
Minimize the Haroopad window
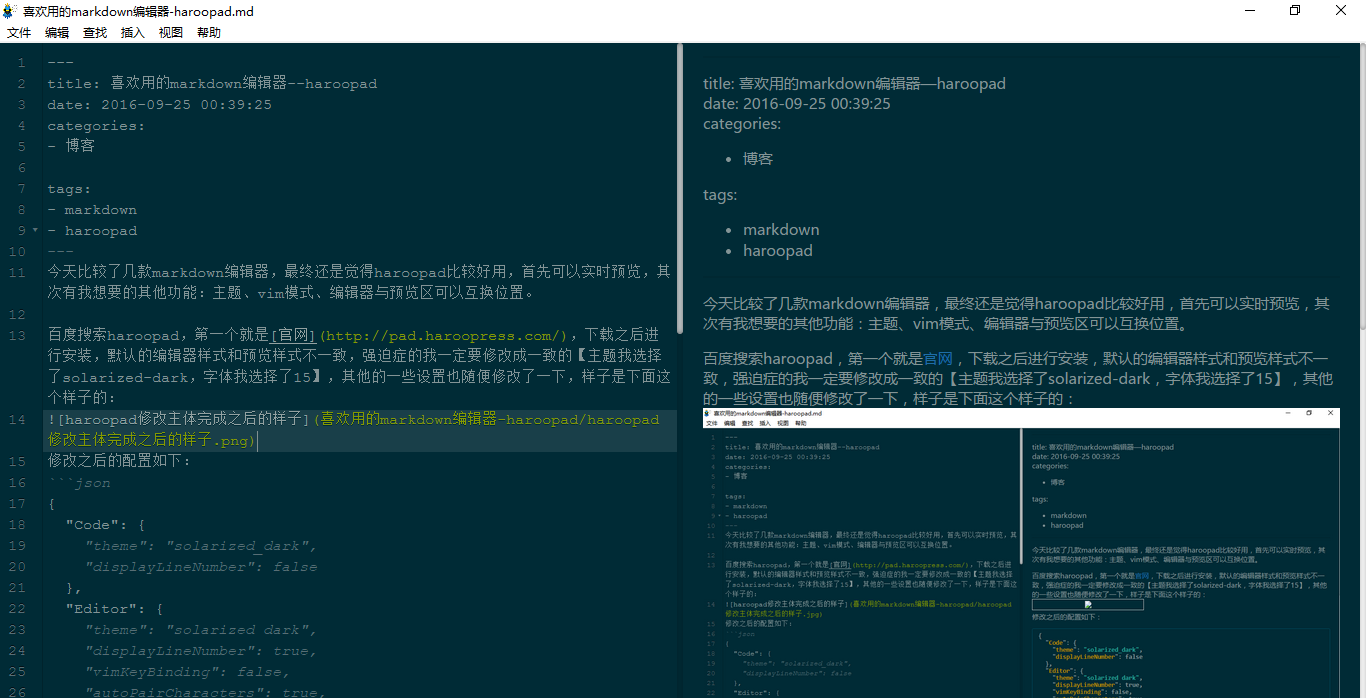tap(1250, 11)
